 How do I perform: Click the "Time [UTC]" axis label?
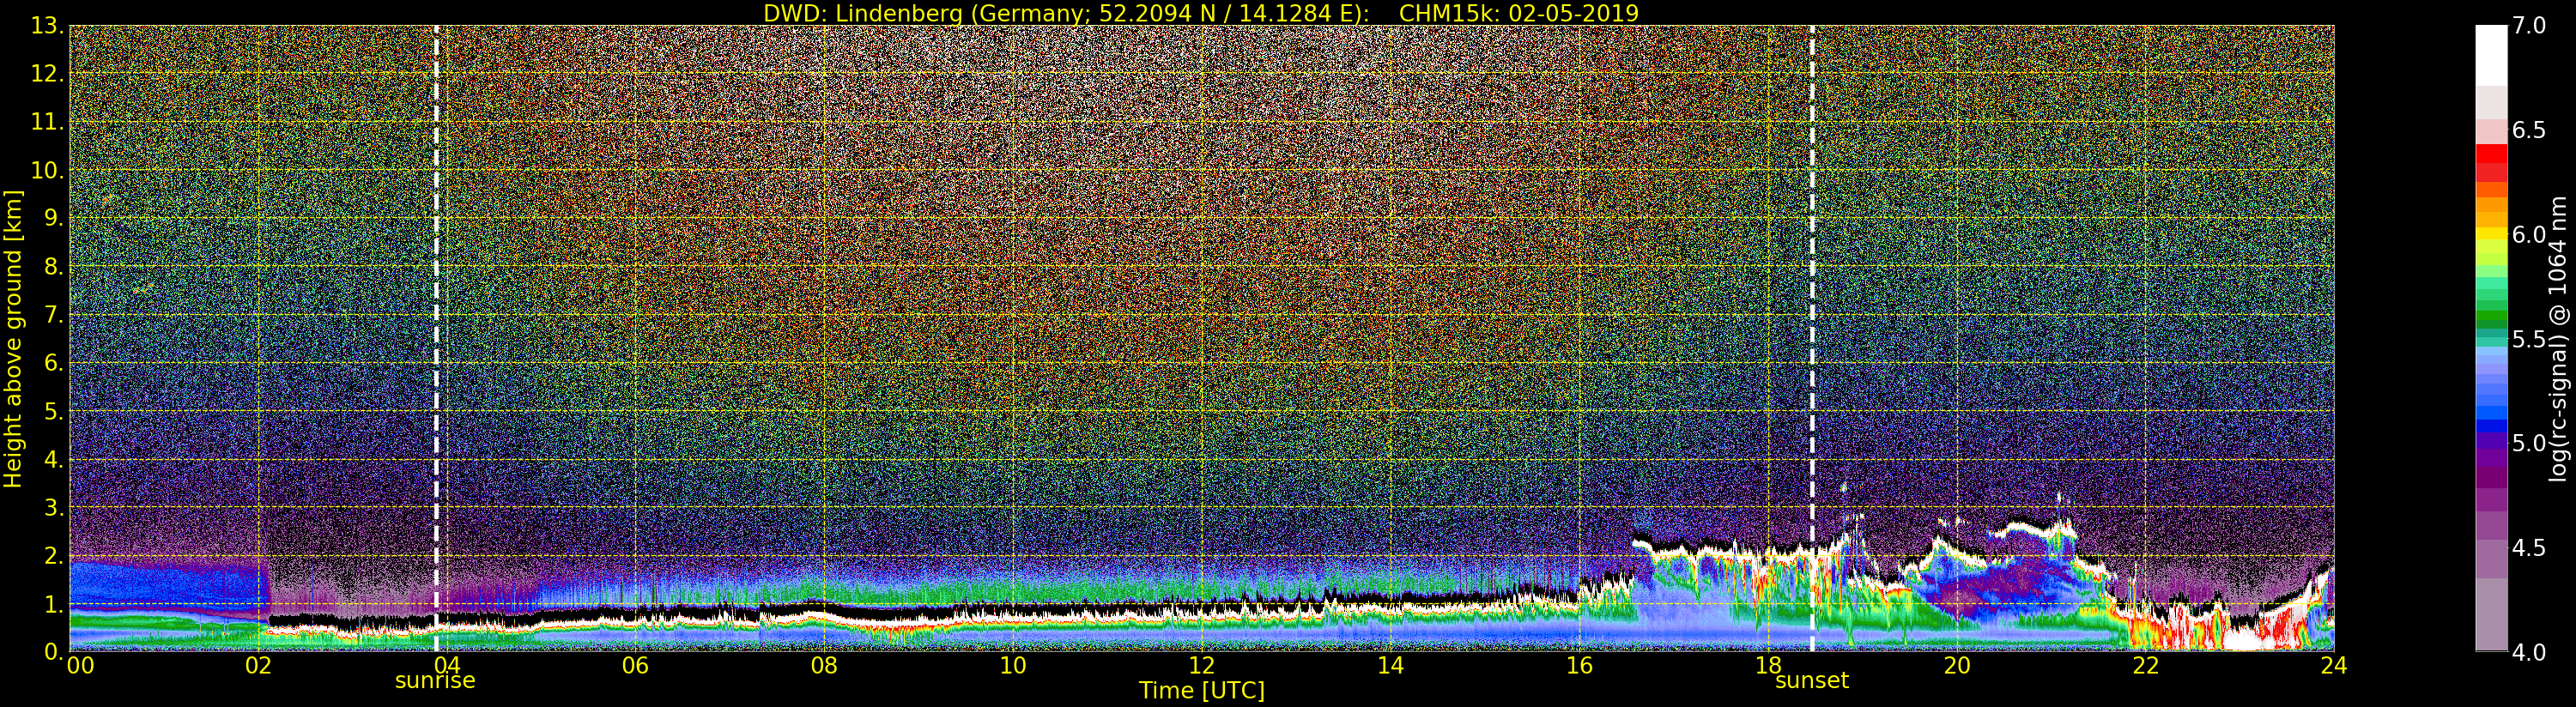[1202, 691]
